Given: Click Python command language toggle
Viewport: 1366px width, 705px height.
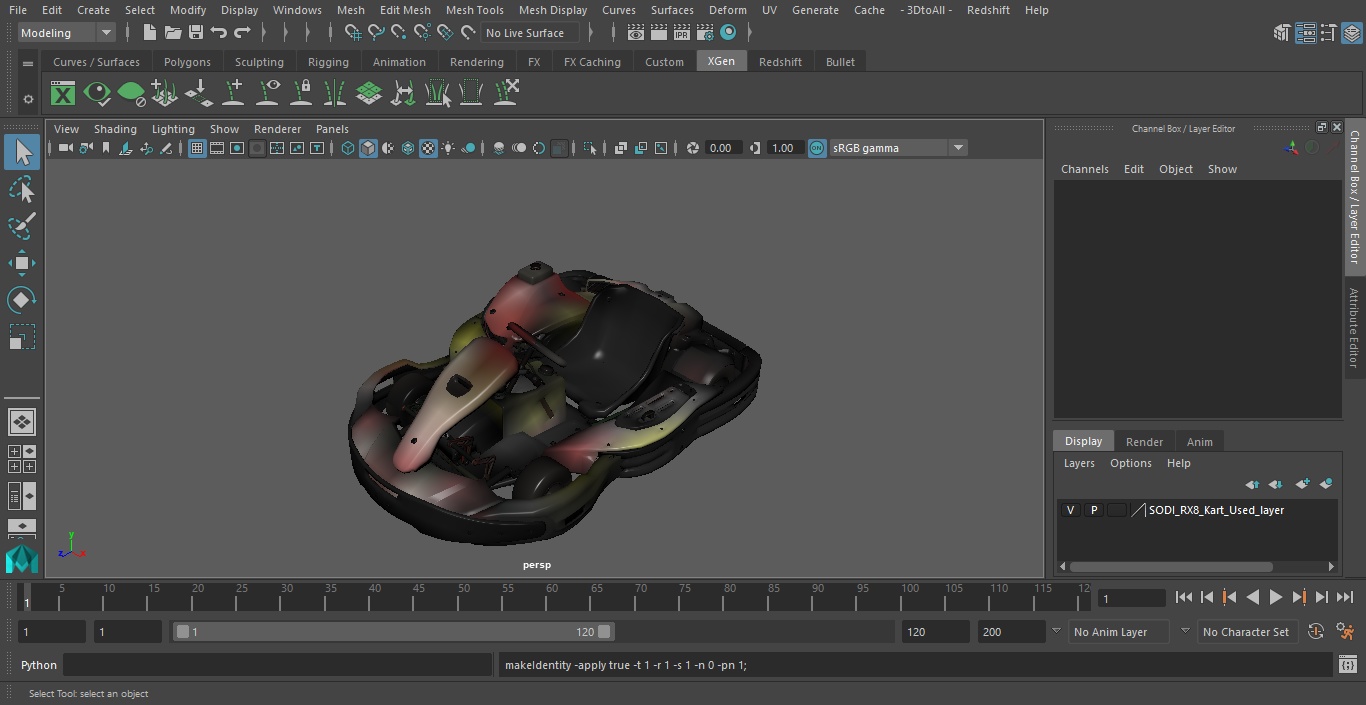Looking at the screenshot, I should point(39,665).
